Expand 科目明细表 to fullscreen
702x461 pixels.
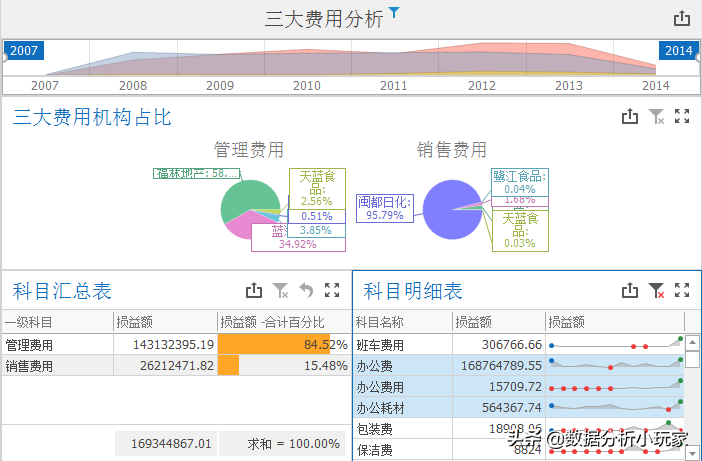[x=683, y=291]
